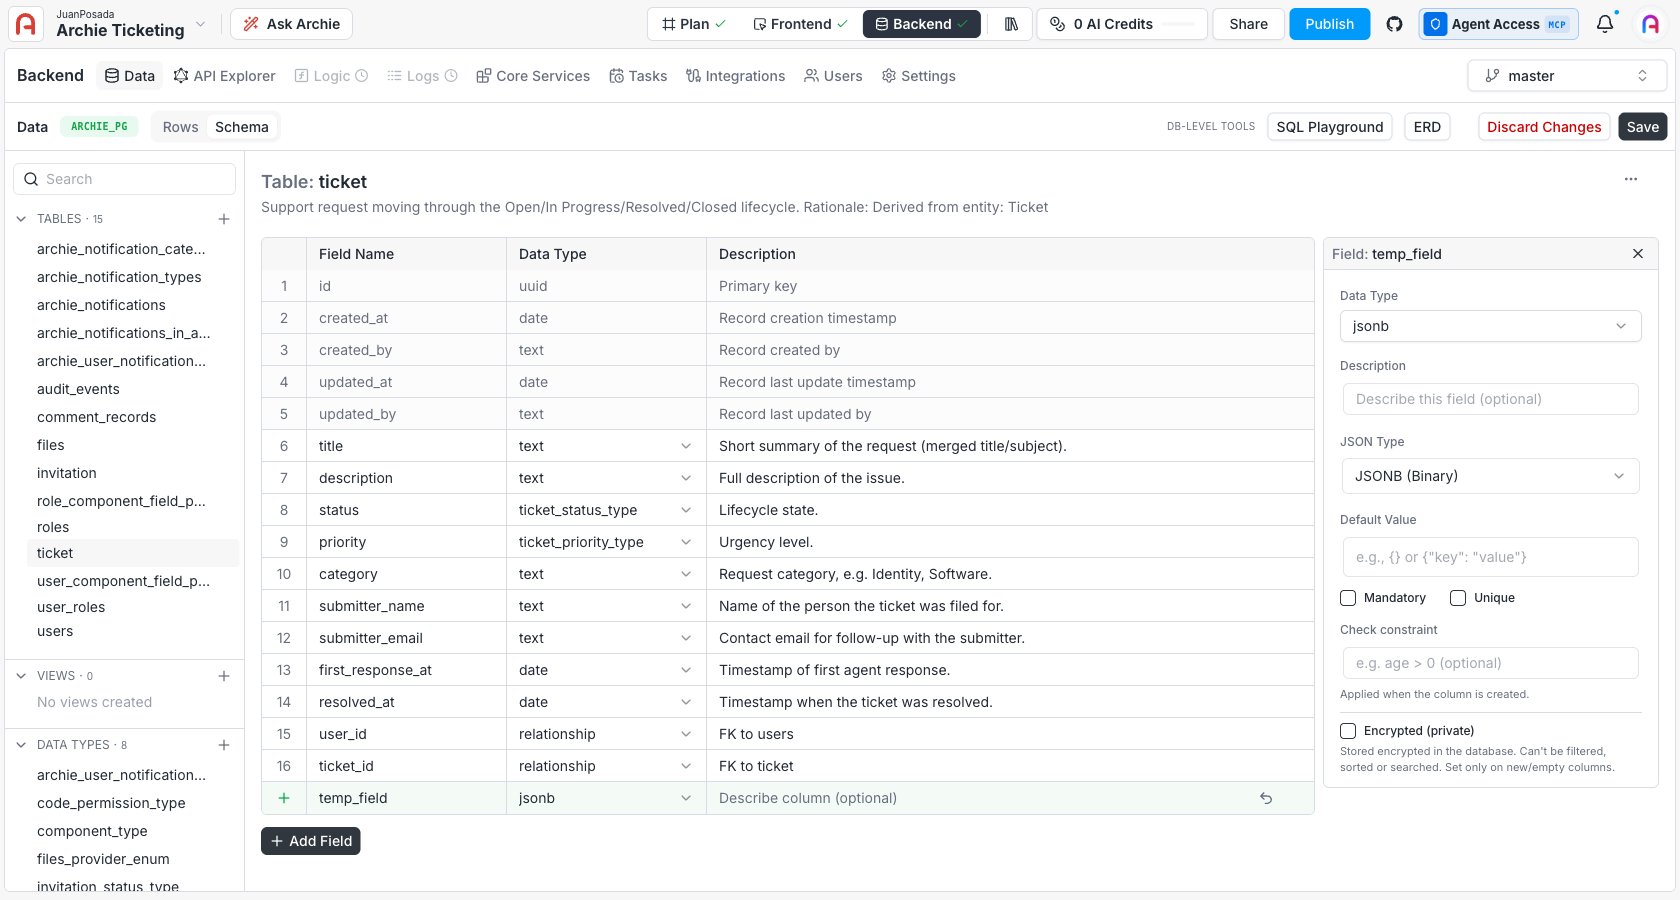The width and height of the screenshot is (1680, 900).
Task: Enable the Mandatory checkbox
Action: tap(1348, 598)
